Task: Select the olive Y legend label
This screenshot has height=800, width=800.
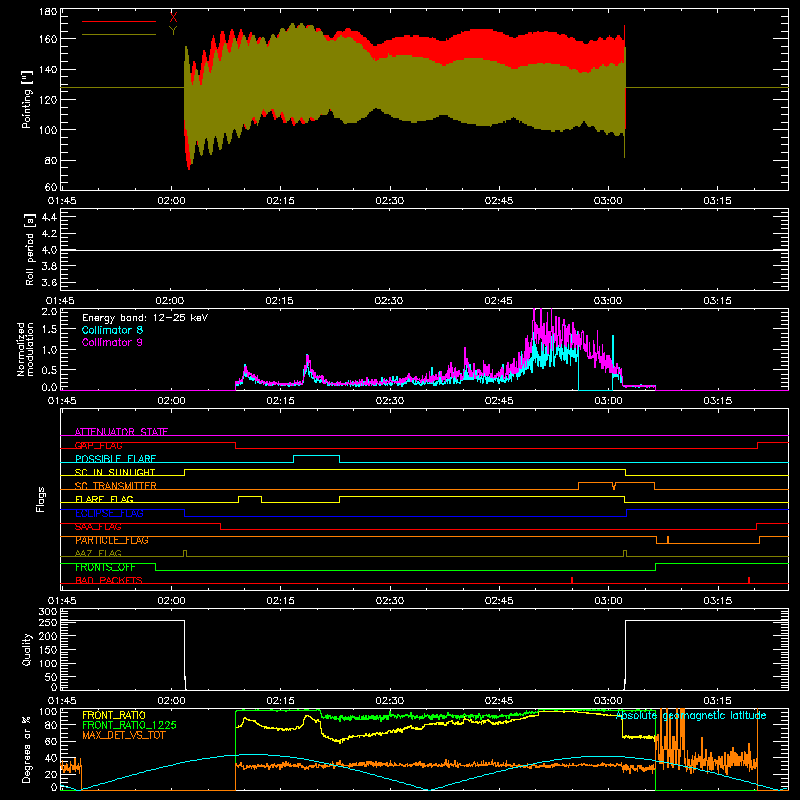Action: [x=173, y=31]
